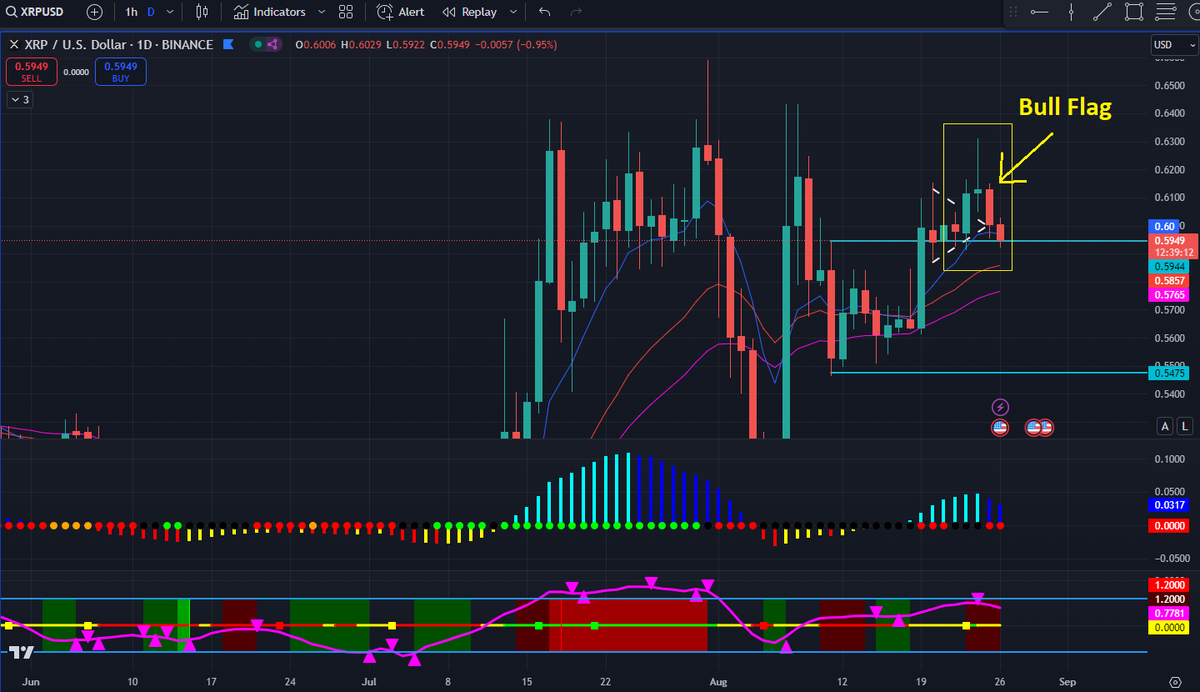The height and width of the screenshot is (692, 1200).
Task: Click the Jul label on the time axis
Action: 369,681
